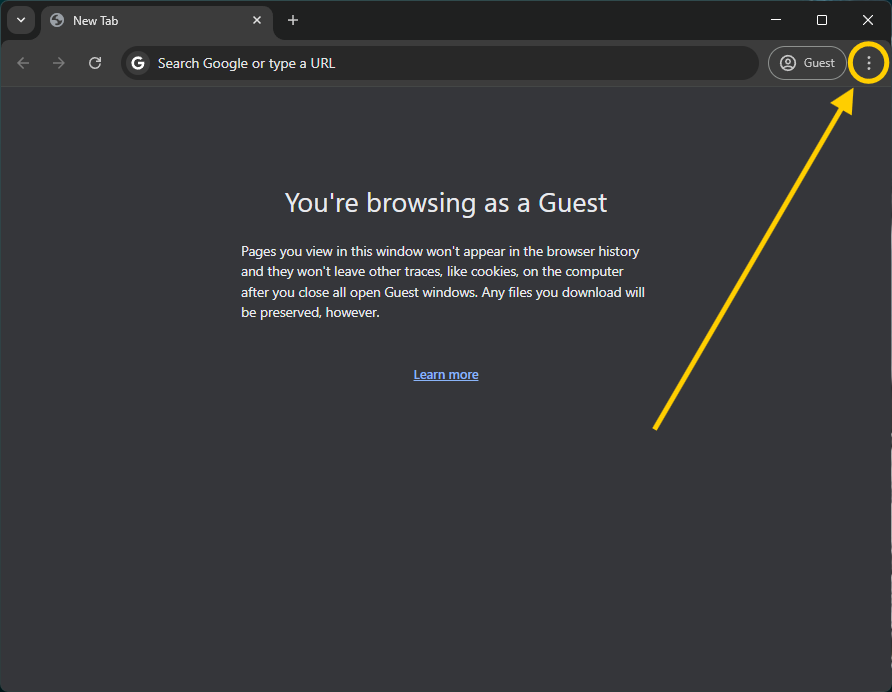Maximize the Chrome window
Screen dimensions: 892x692
coord(822,20)
